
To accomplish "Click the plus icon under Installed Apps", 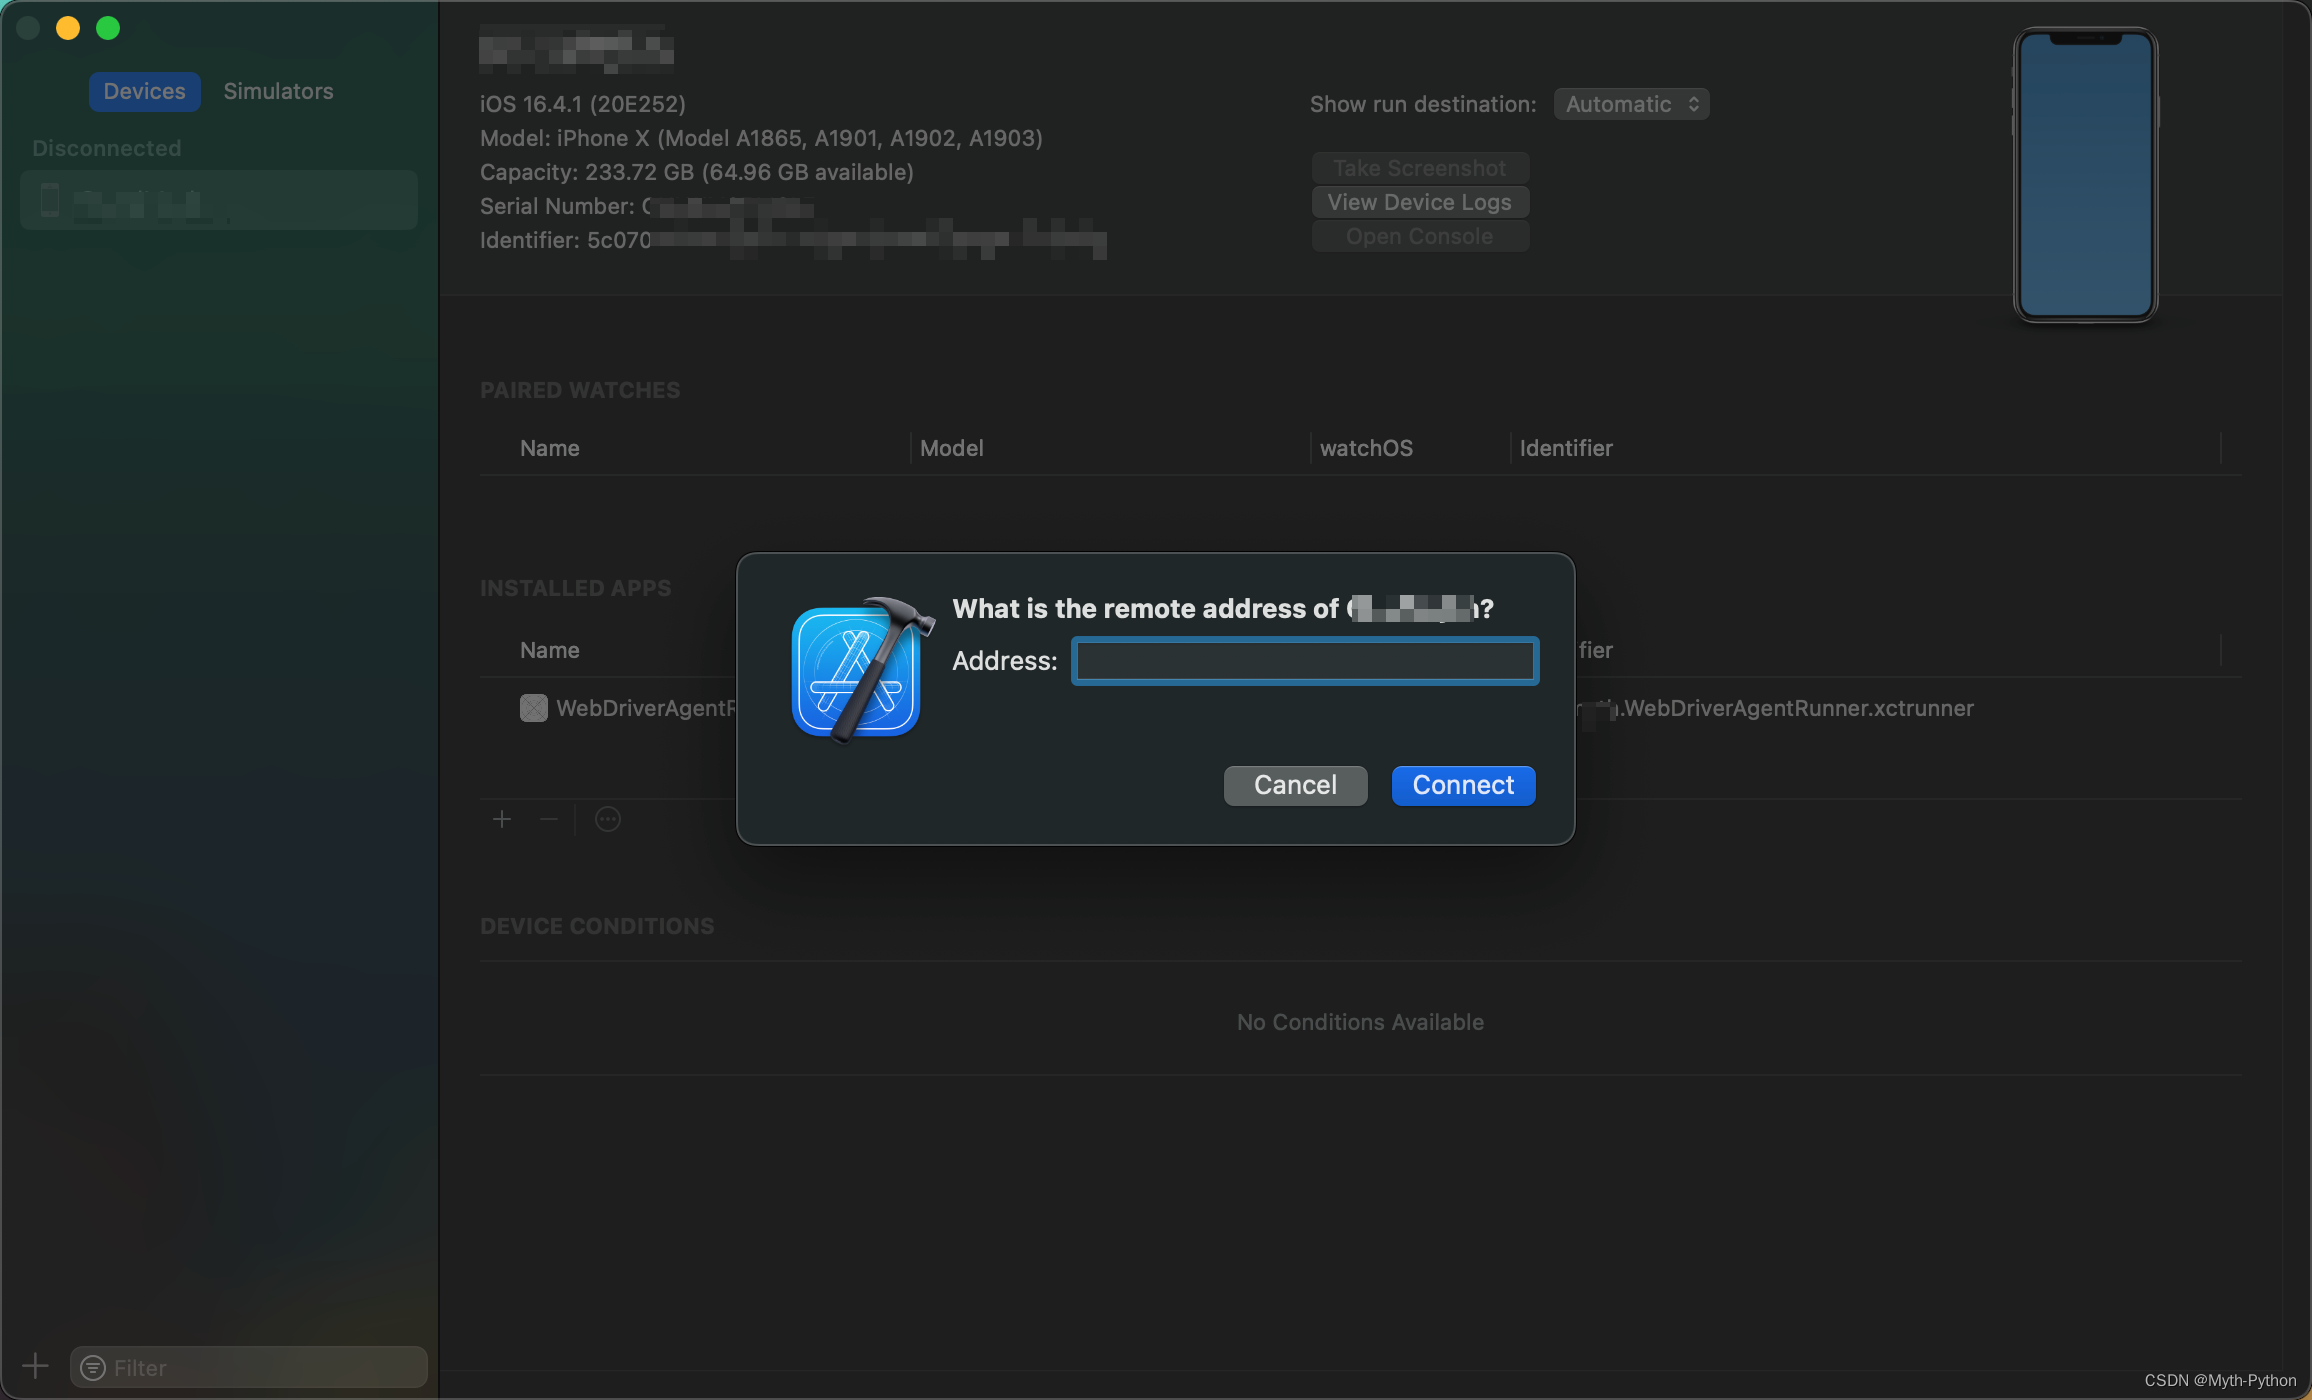I will [502, 820].
